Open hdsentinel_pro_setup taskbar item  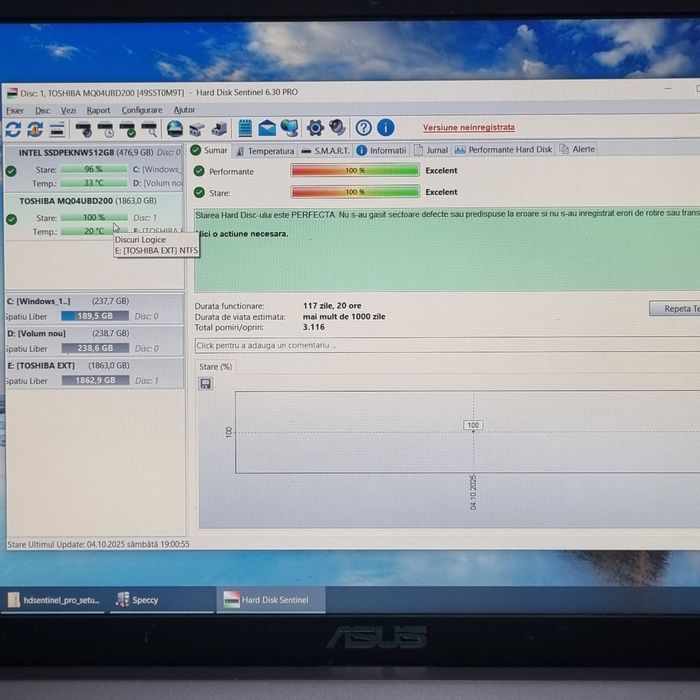click(x=53, y=600)
